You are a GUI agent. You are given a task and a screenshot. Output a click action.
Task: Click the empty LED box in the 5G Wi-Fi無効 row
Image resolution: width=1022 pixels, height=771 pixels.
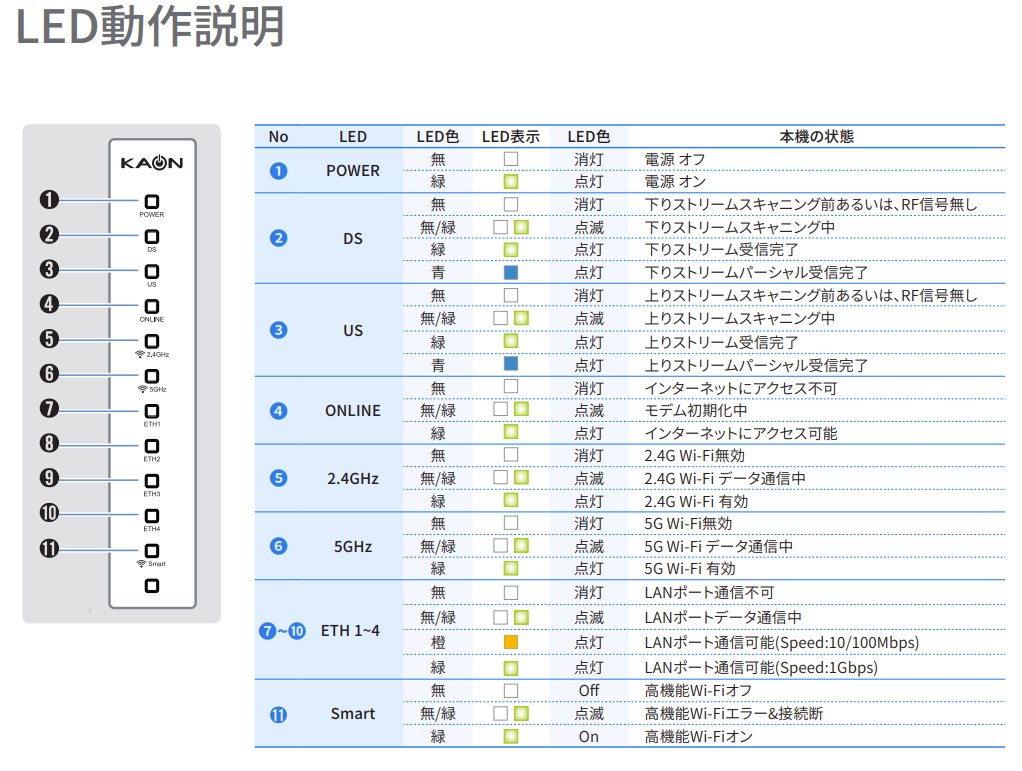pos(511,523)
